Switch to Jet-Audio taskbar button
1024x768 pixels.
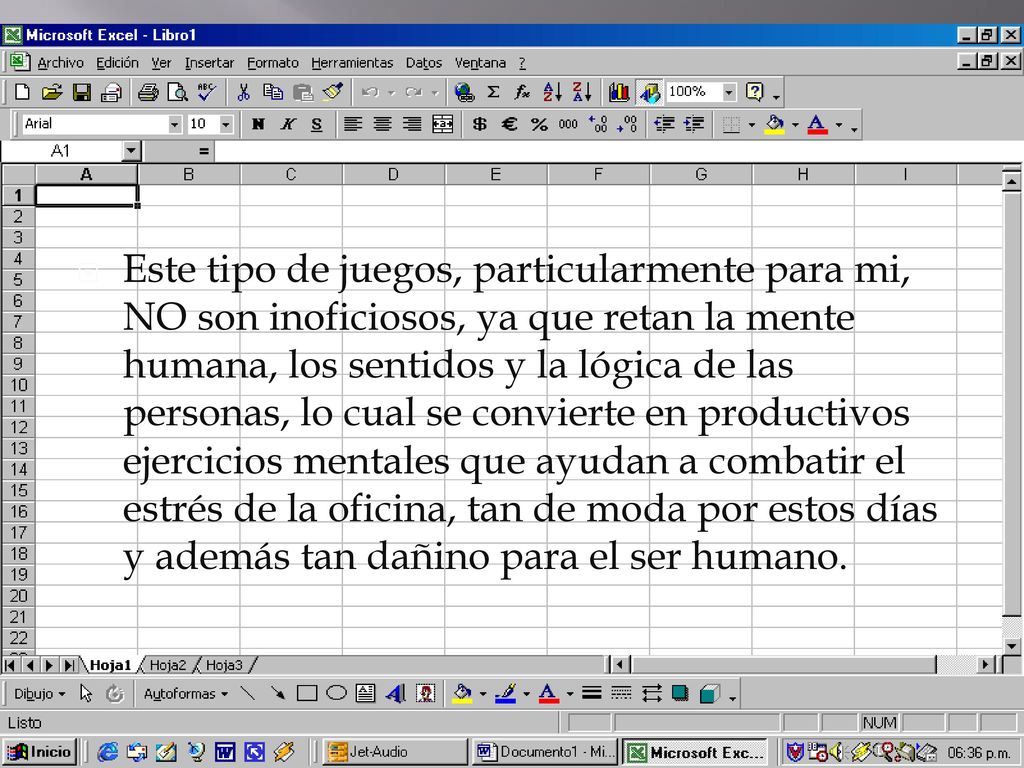coord(396,752)
